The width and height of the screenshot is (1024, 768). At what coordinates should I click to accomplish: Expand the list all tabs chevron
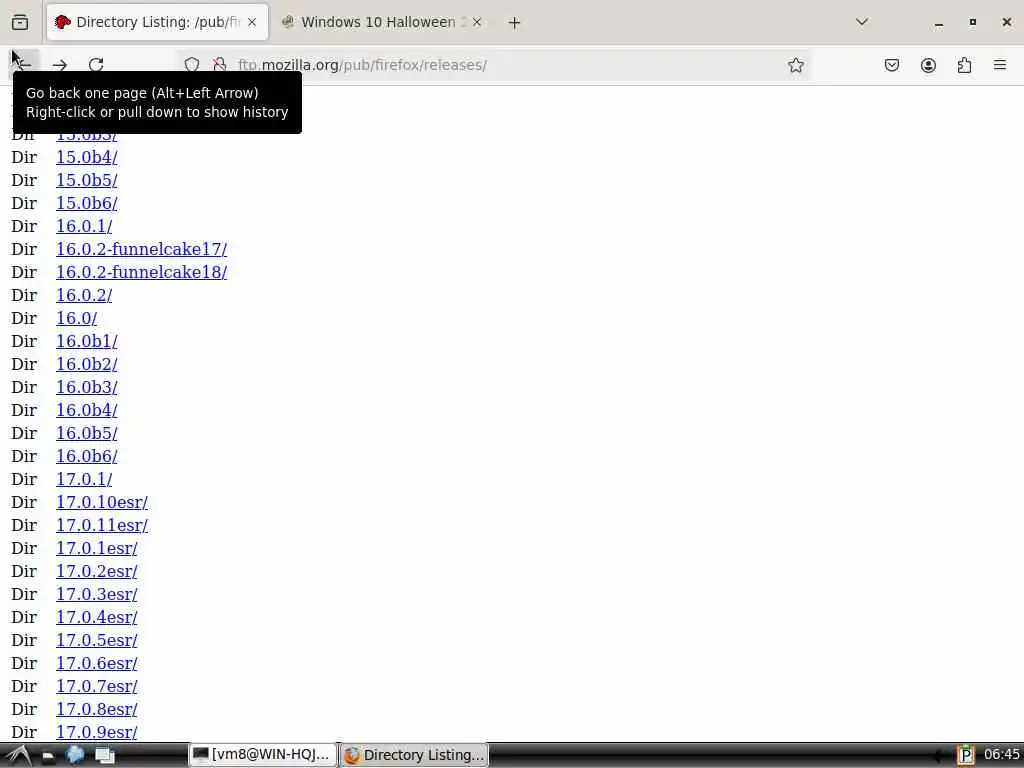pos(862,22)
